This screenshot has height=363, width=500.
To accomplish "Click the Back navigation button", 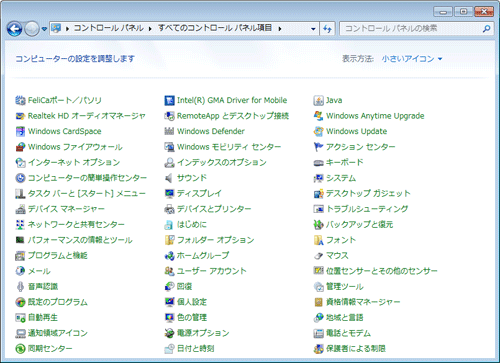I will click(x=15, y=29).
